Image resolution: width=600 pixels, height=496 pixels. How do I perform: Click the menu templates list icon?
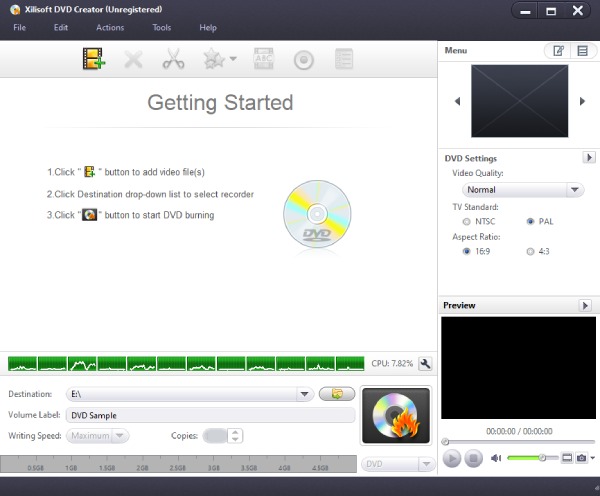coord(583,51)
